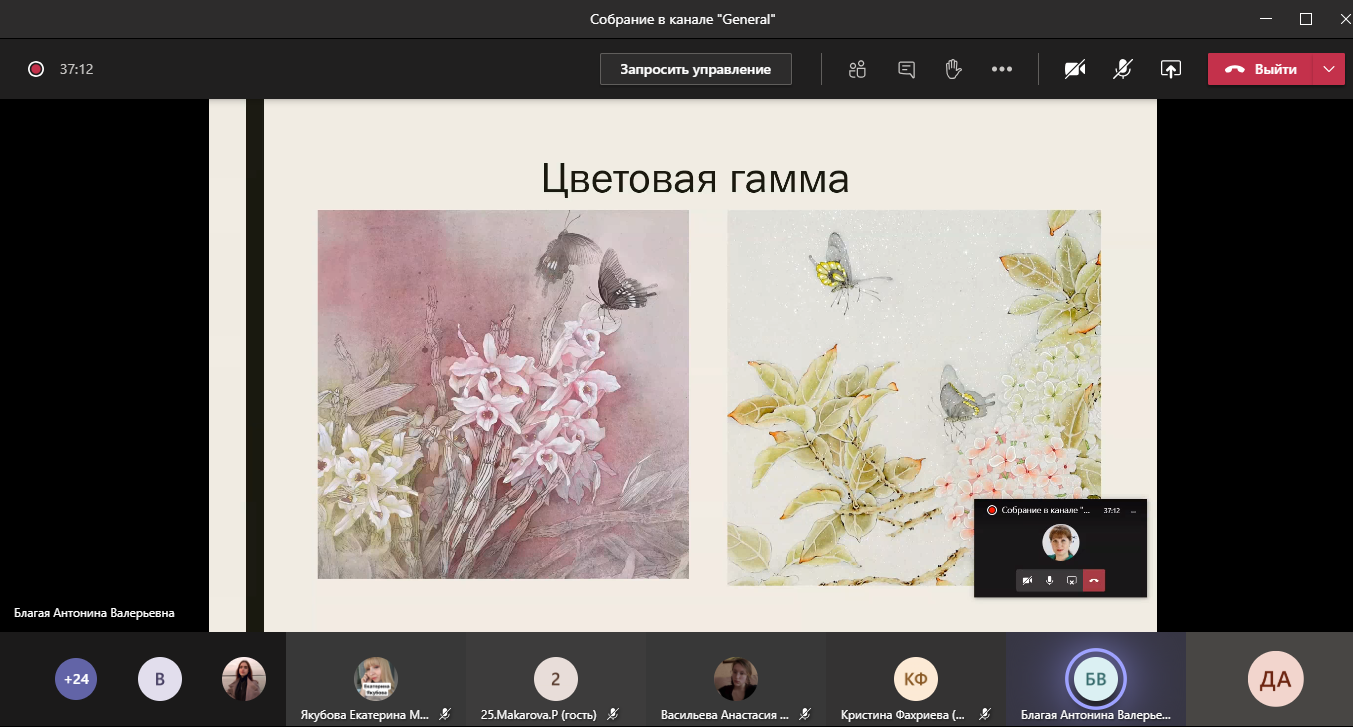
Task: Open the meeting chat icon
Action: tap(907, 69)
